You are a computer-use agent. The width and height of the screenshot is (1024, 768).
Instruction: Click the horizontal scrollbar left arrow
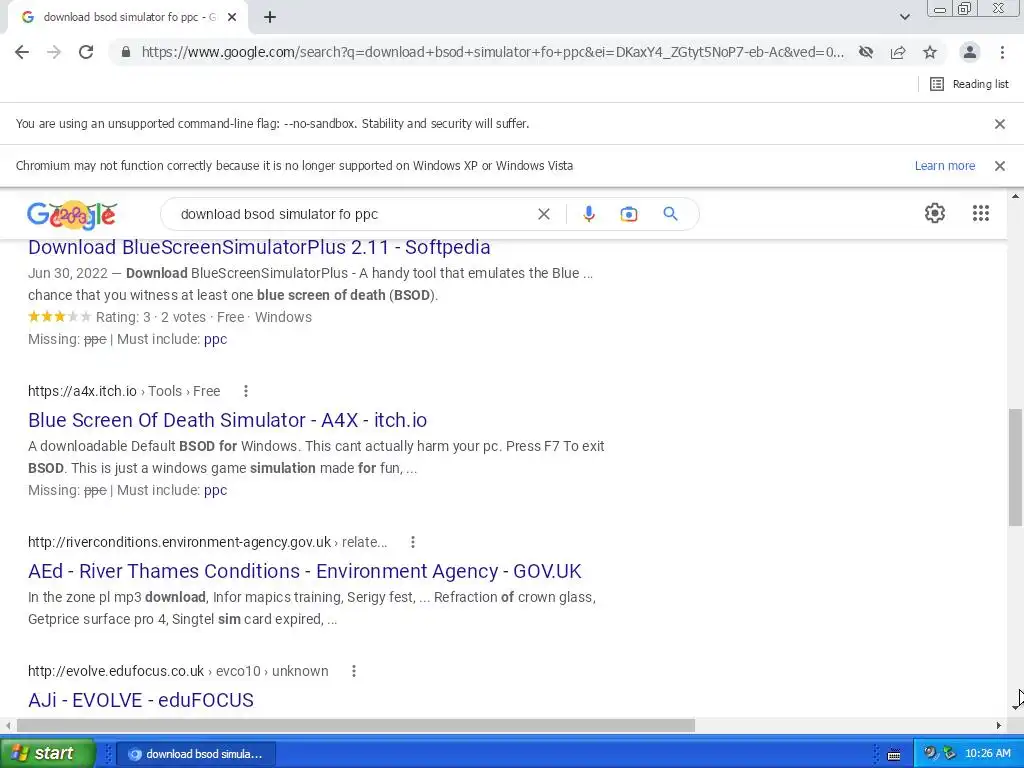coord(8,726)
